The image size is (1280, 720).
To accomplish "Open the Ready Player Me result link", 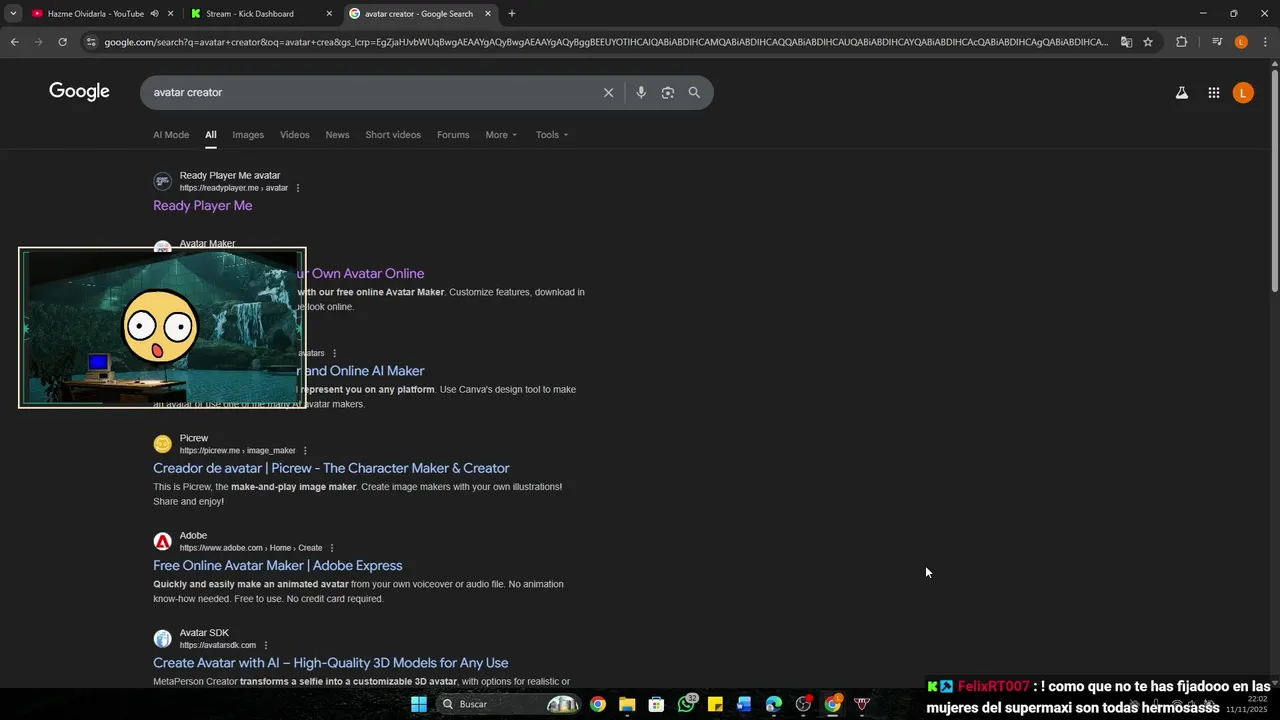I will point(202,205).
